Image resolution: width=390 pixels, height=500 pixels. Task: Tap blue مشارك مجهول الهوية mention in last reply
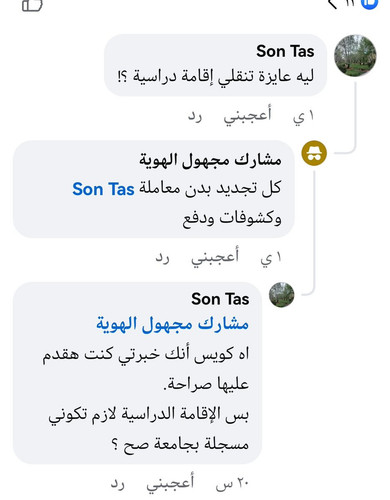click(x=172, y=324)
